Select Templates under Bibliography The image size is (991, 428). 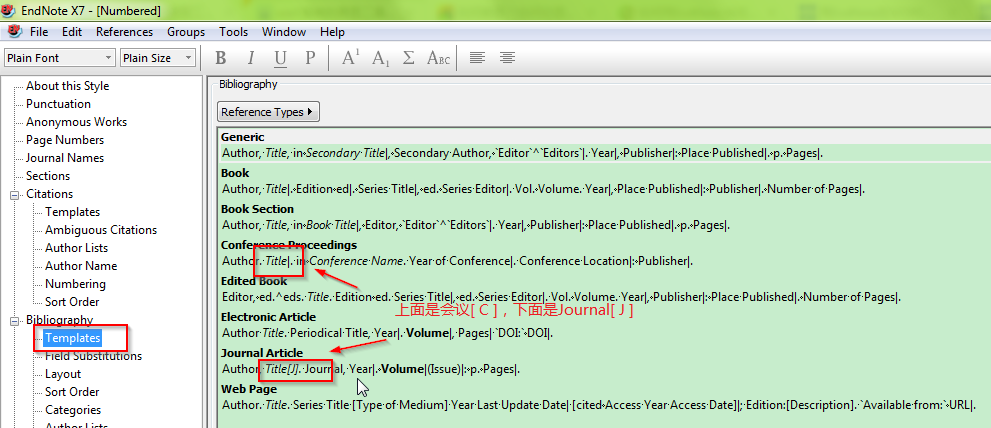click(x=72, y=338)
